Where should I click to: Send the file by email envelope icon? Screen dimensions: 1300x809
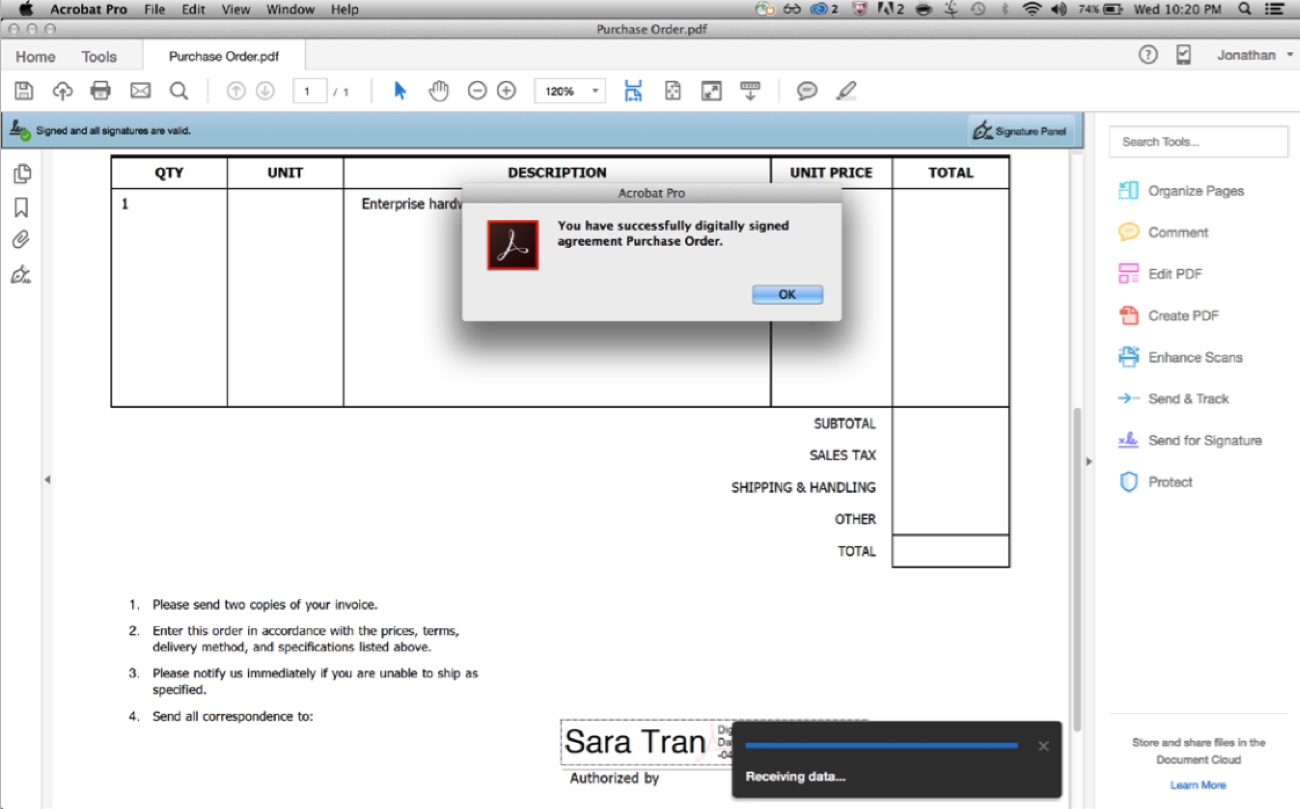[x=140, y=91]
